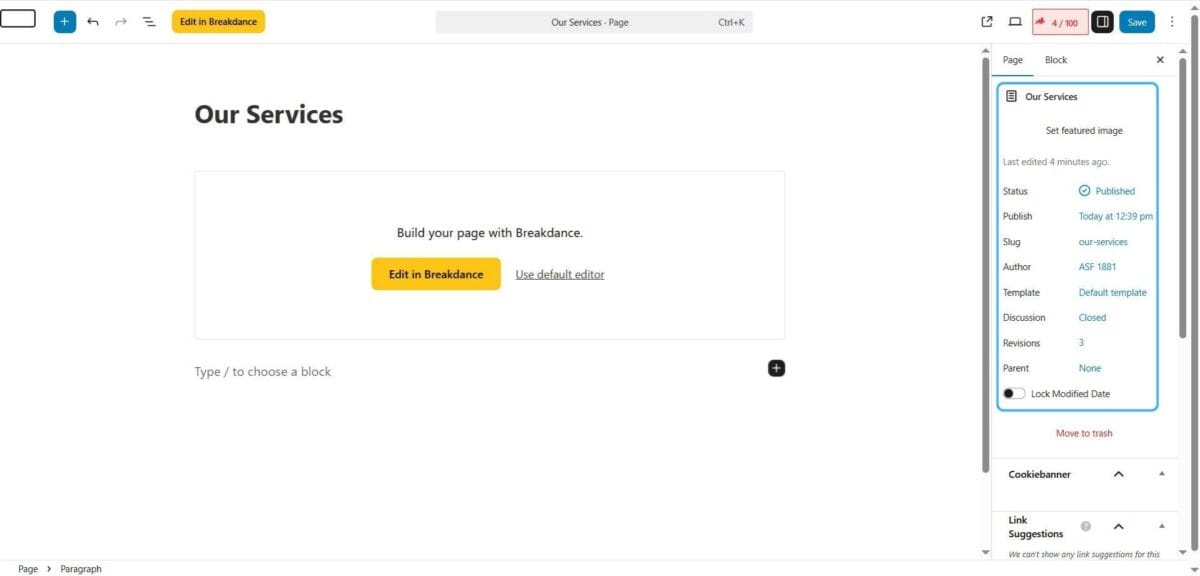Click the add block plus below the content
1200x576 pixels.
[776, 368]
